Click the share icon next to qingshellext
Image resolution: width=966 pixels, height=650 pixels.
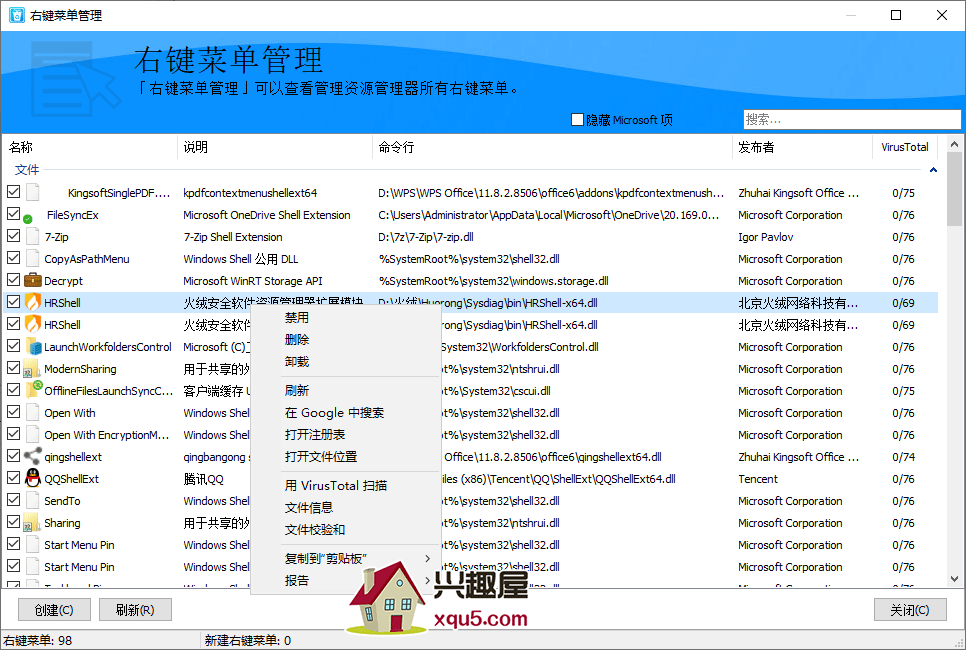tap(33, 457)
